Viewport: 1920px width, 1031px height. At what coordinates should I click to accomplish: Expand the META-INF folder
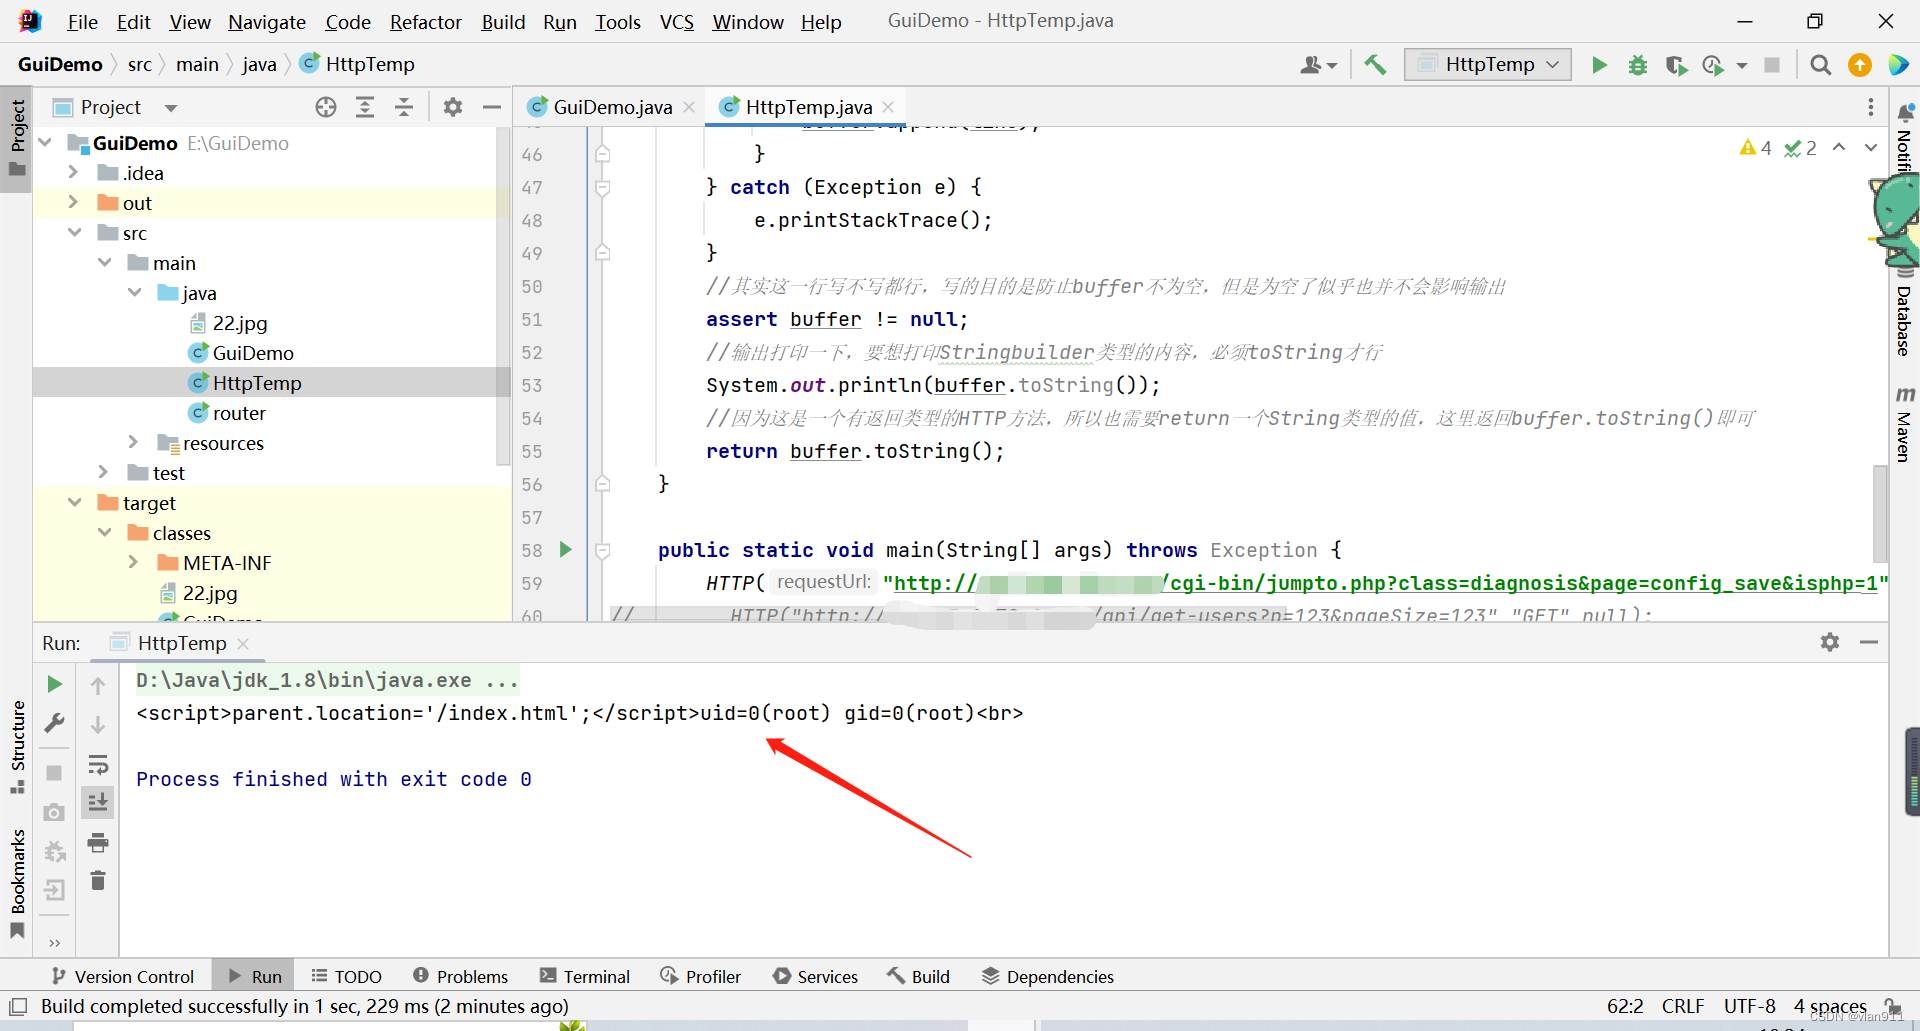point(134,562)
